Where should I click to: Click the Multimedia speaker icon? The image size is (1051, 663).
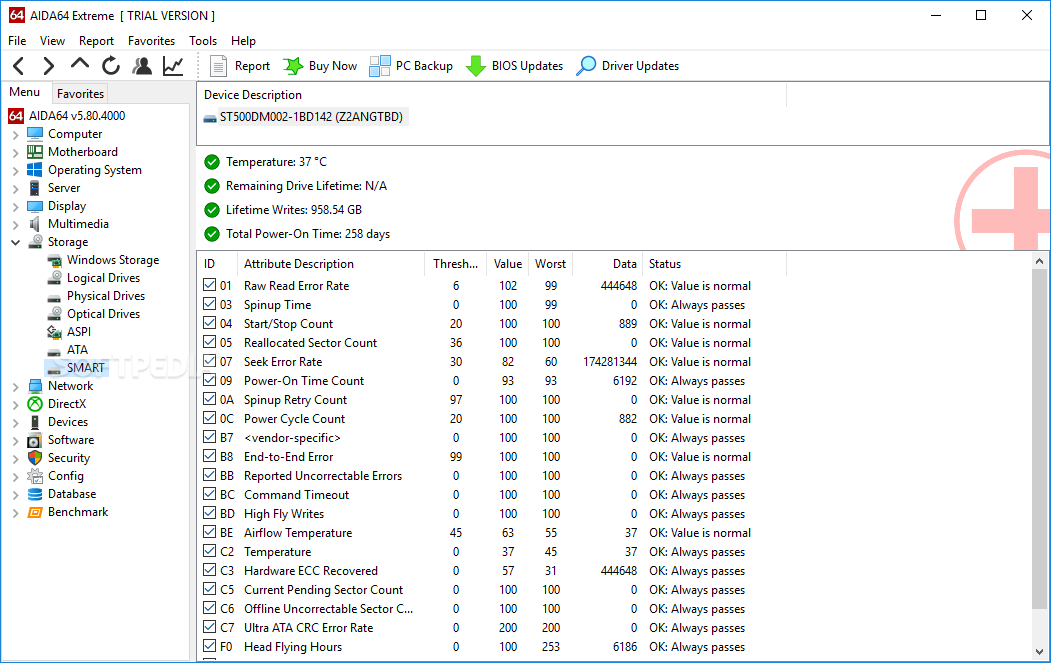click(x=35, y=224)
